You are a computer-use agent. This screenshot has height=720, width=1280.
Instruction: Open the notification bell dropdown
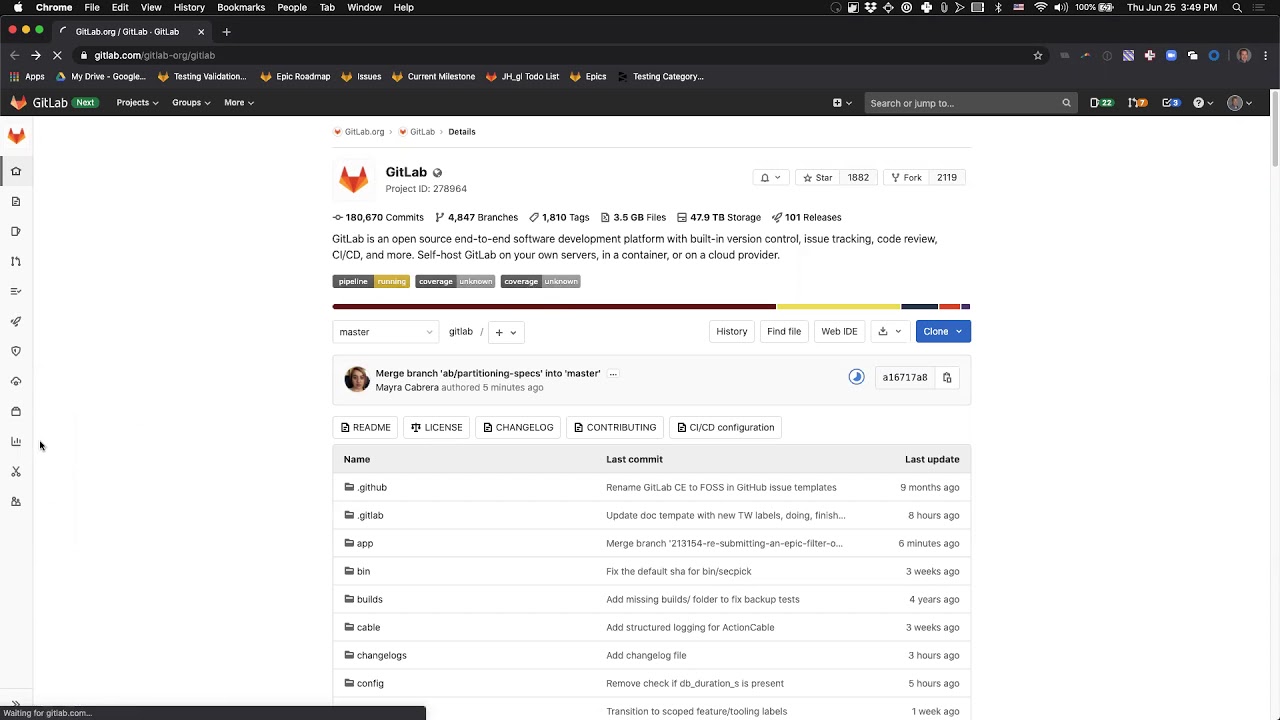(x=770, y=177)
